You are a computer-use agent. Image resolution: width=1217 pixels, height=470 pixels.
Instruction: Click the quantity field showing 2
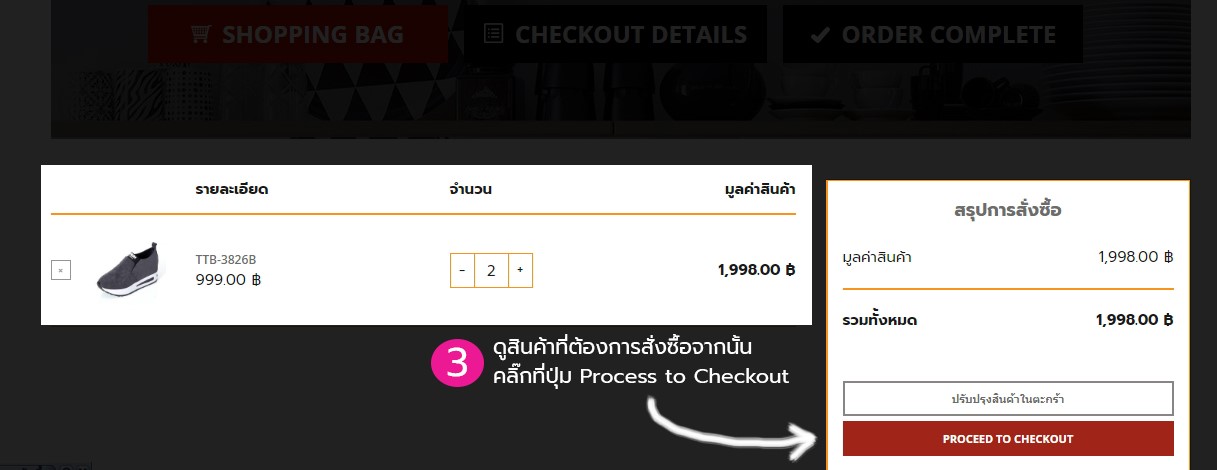[491, 270]
